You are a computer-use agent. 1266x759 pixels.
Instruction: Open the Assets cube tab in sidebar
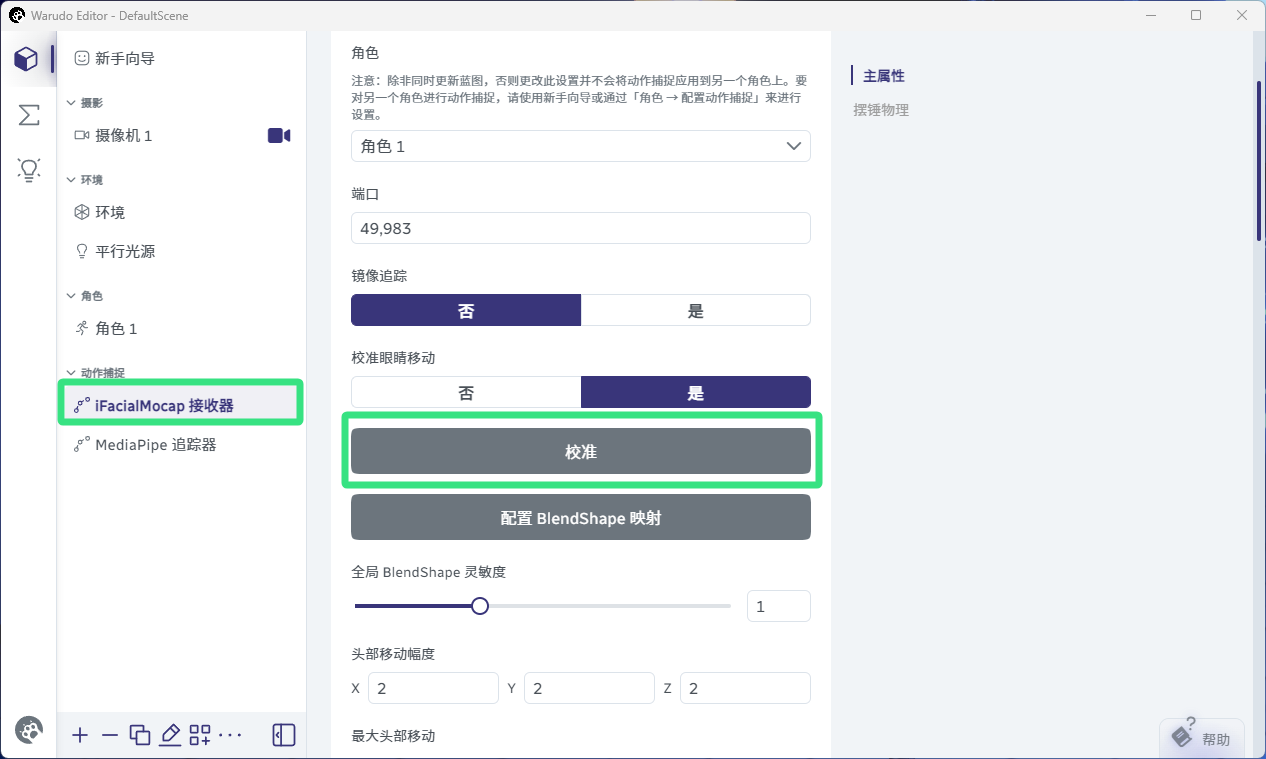[27, 59]
